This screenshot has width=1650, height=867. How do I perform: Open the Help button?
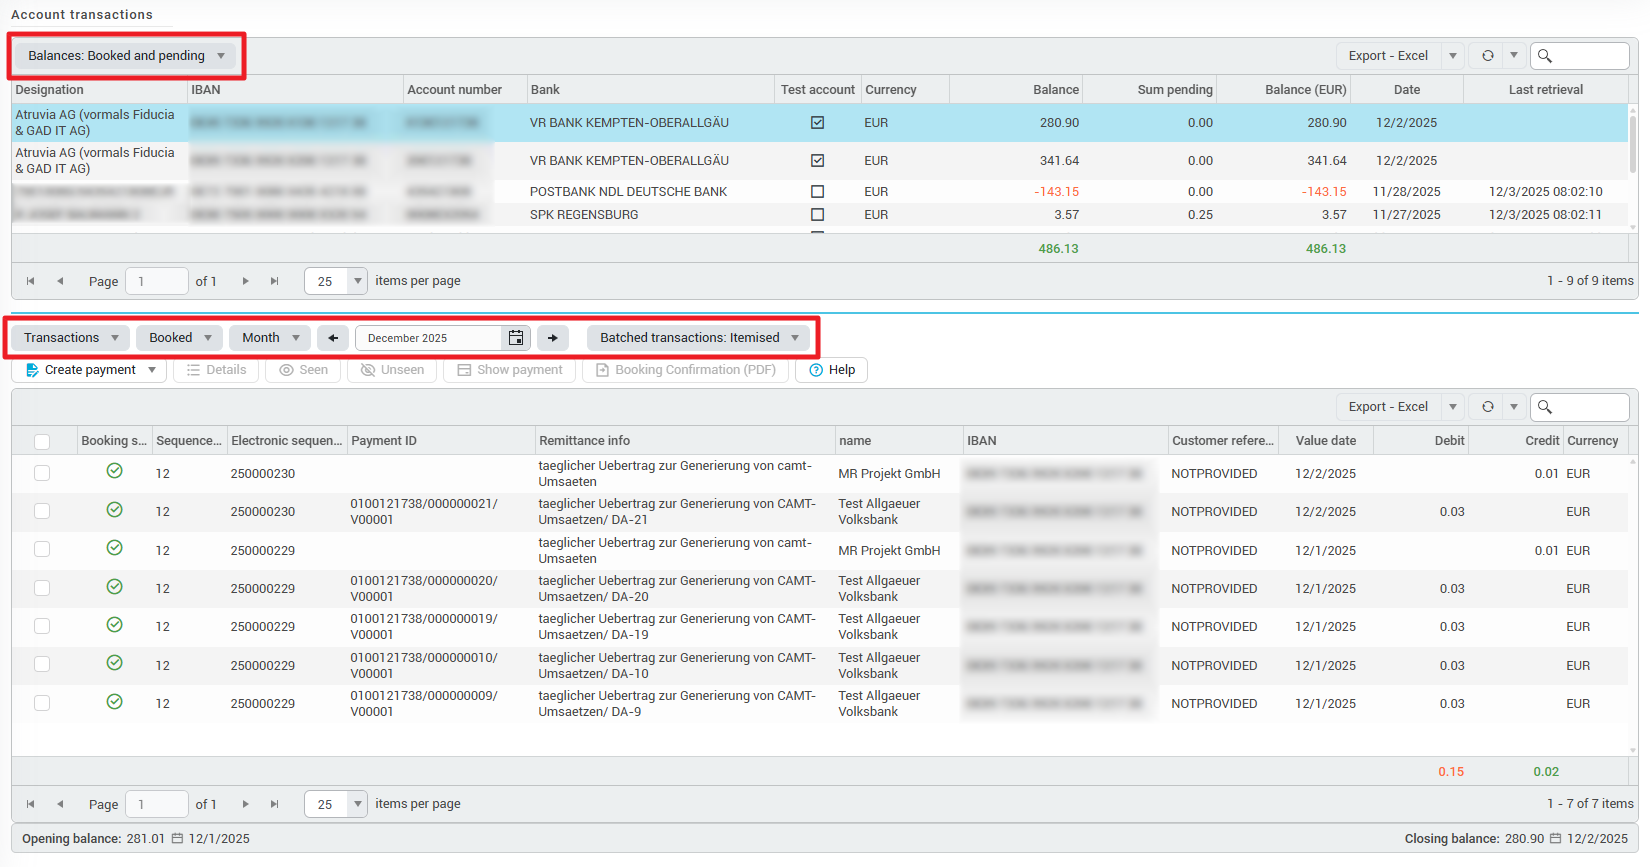pyautogui.click(x=832, y=370)
